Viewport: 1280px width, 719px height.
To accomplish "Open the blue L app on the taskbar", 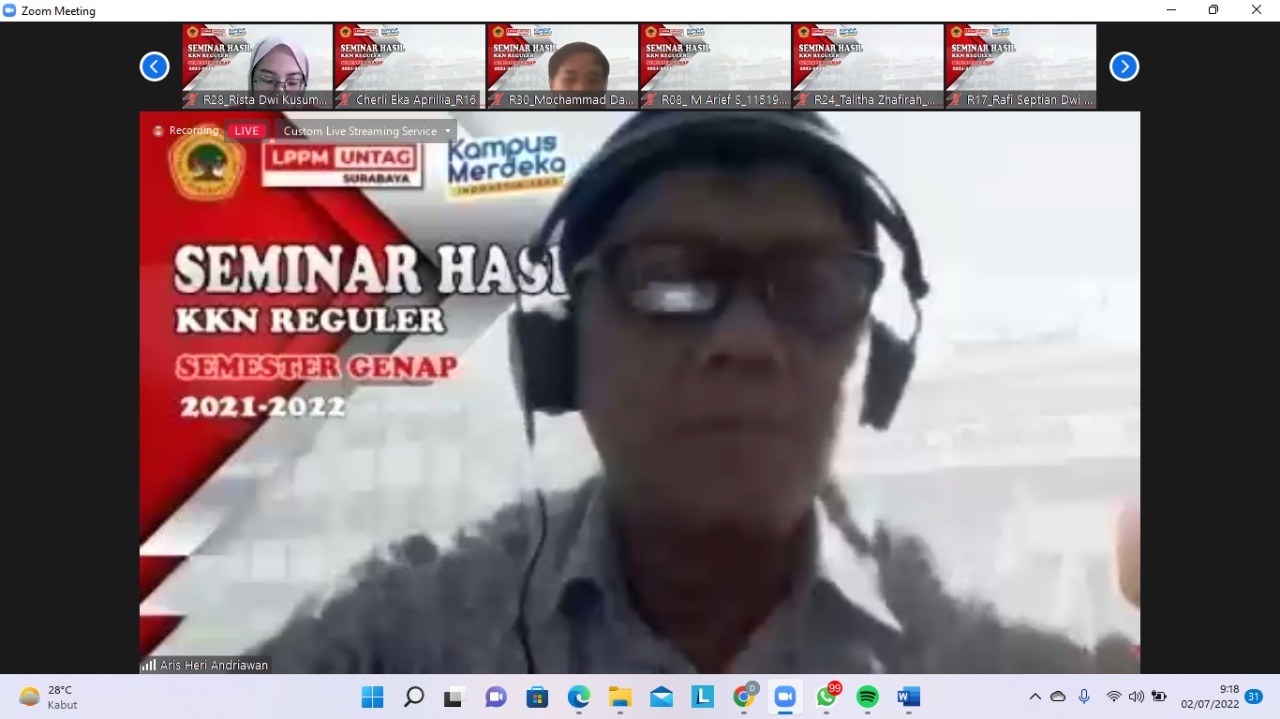I will 703,697.
